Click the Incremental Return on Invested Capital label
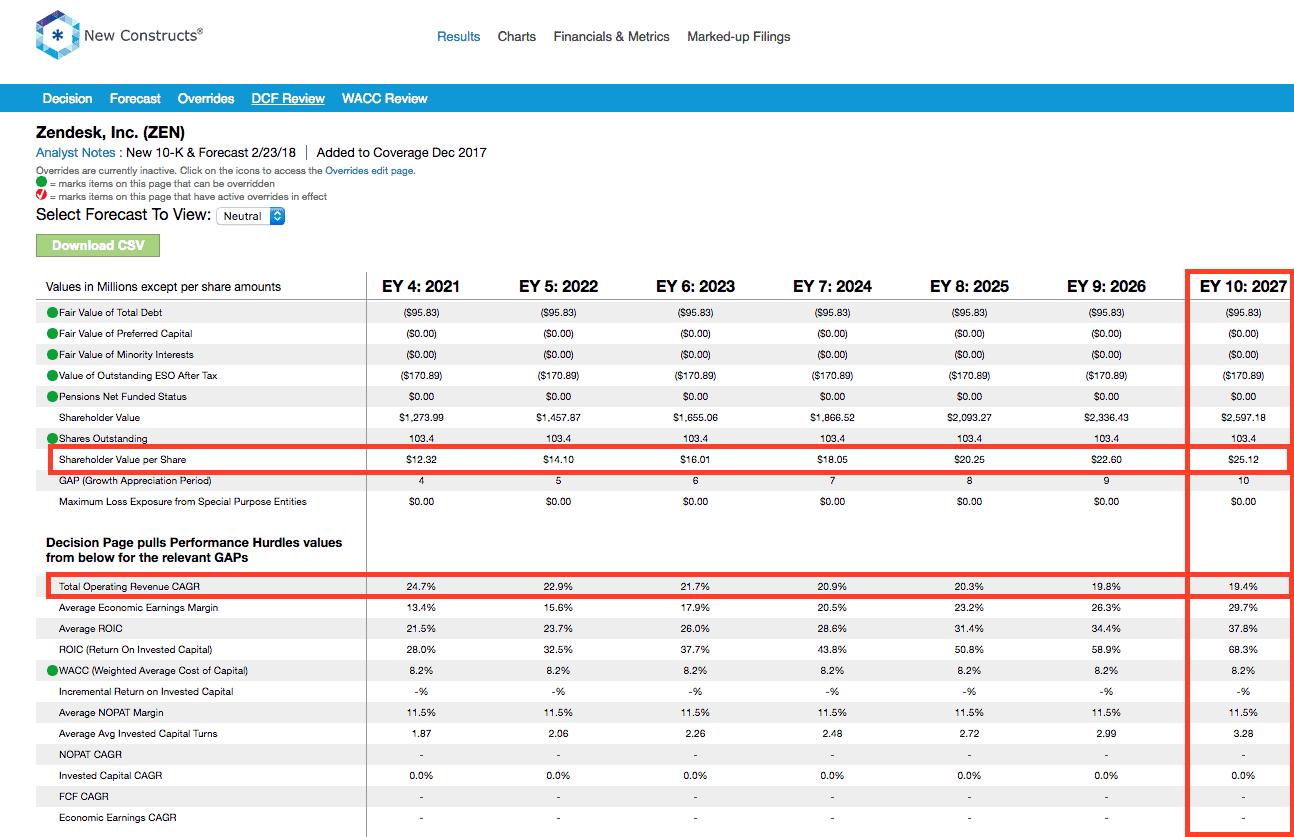Screen dimensions: 1294x837 click(146, 692)
